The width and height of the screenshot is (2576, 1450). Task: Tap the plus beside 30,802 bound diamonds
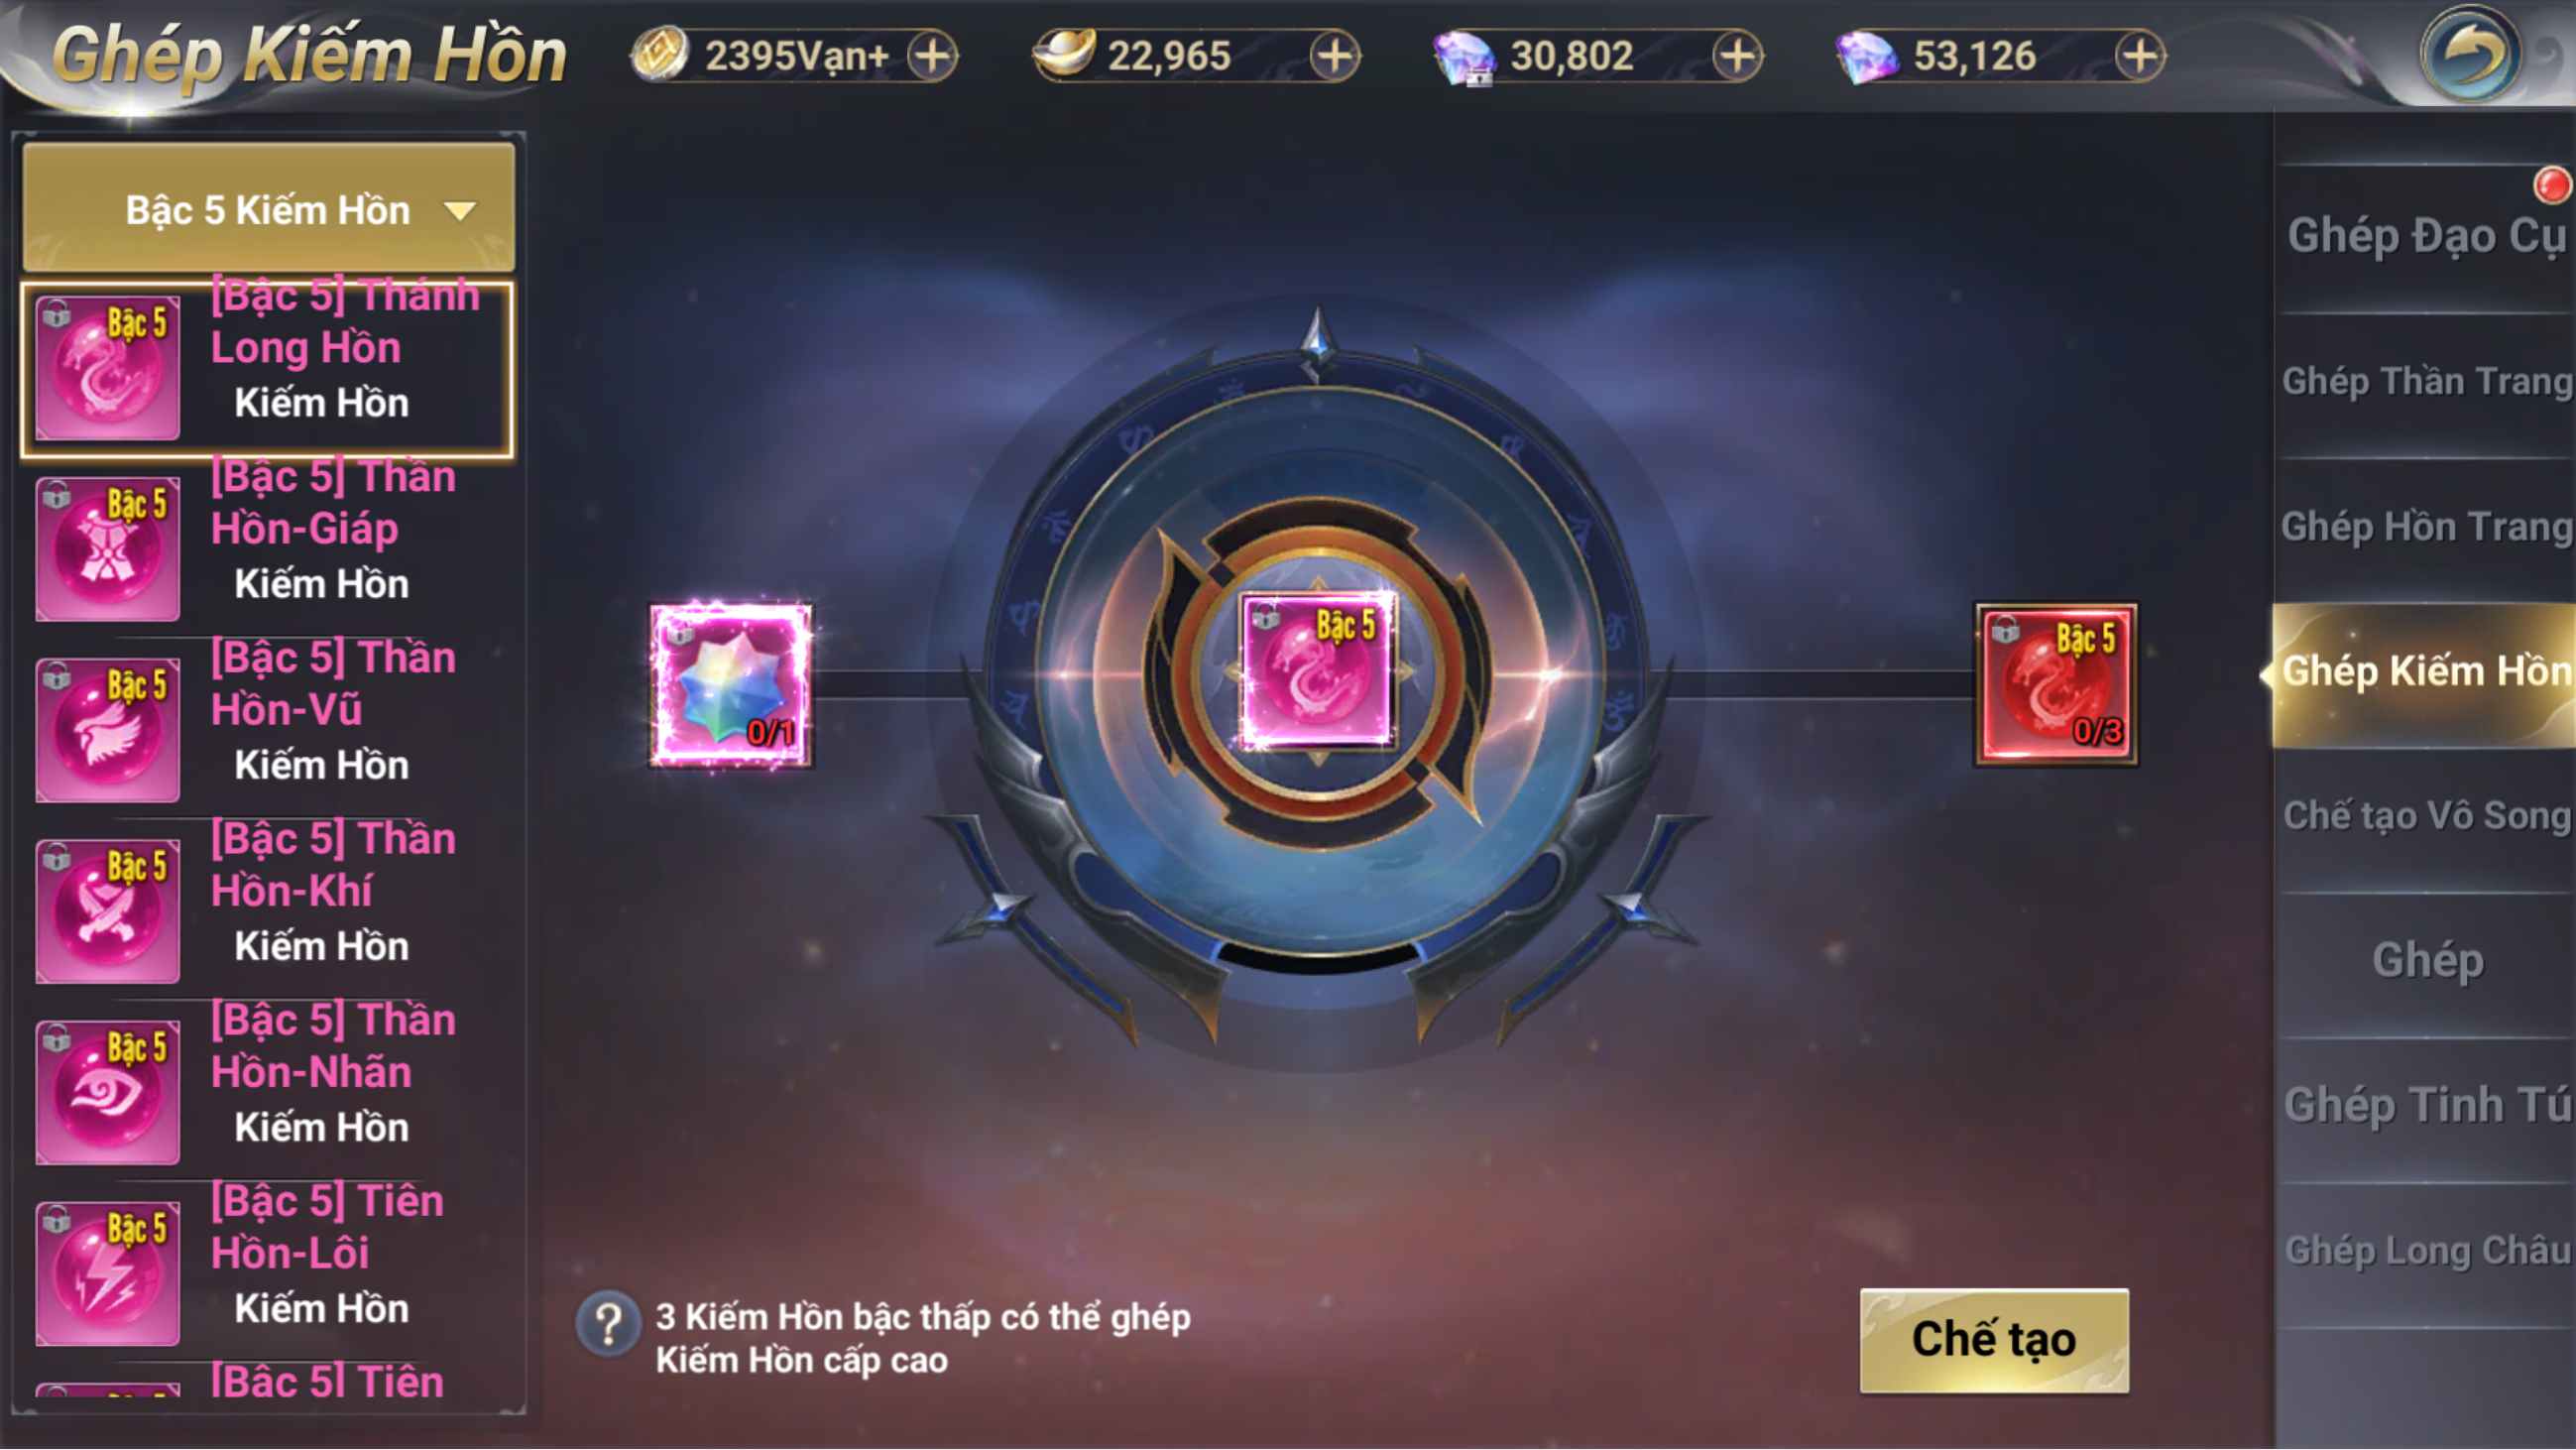pos(1737,56)
